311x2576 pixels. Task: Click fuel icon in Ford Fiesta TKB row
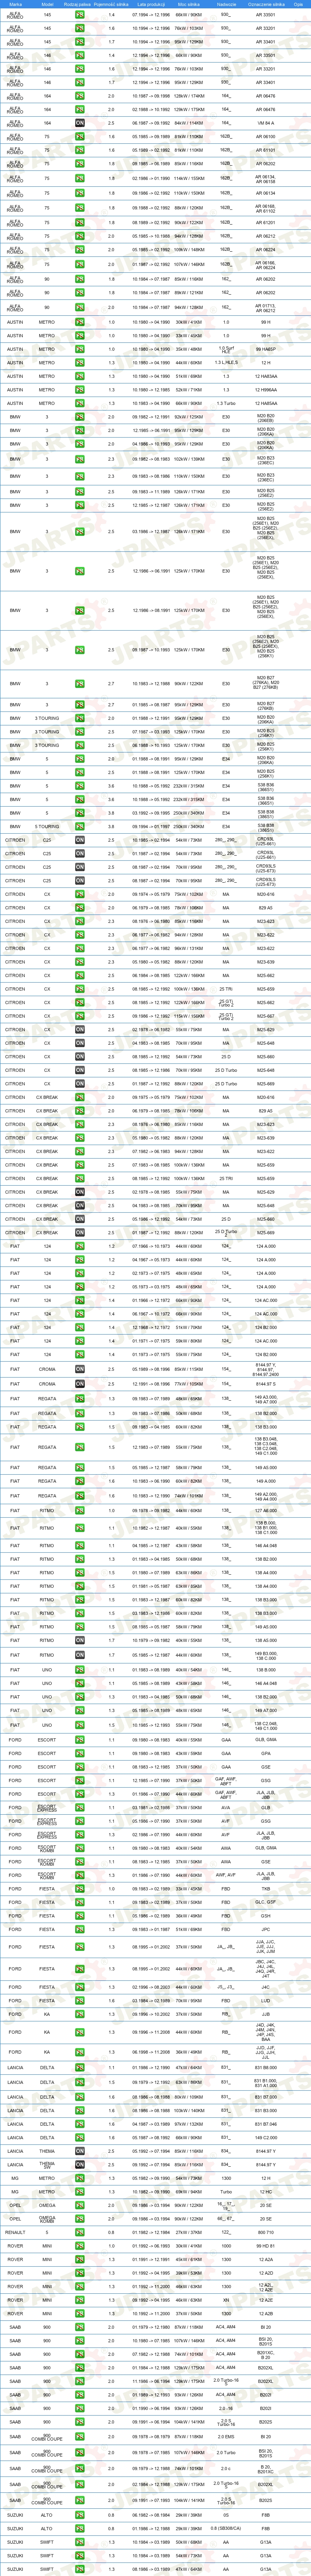80,1889
